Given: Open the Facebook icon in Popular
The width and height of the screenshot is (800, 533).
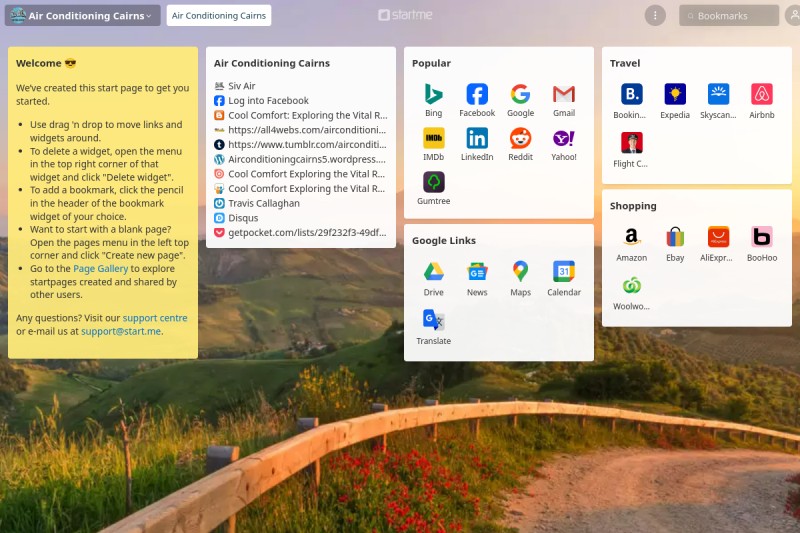Looking at the screenshot, I should pyautogui.click(x=477, y=94).
